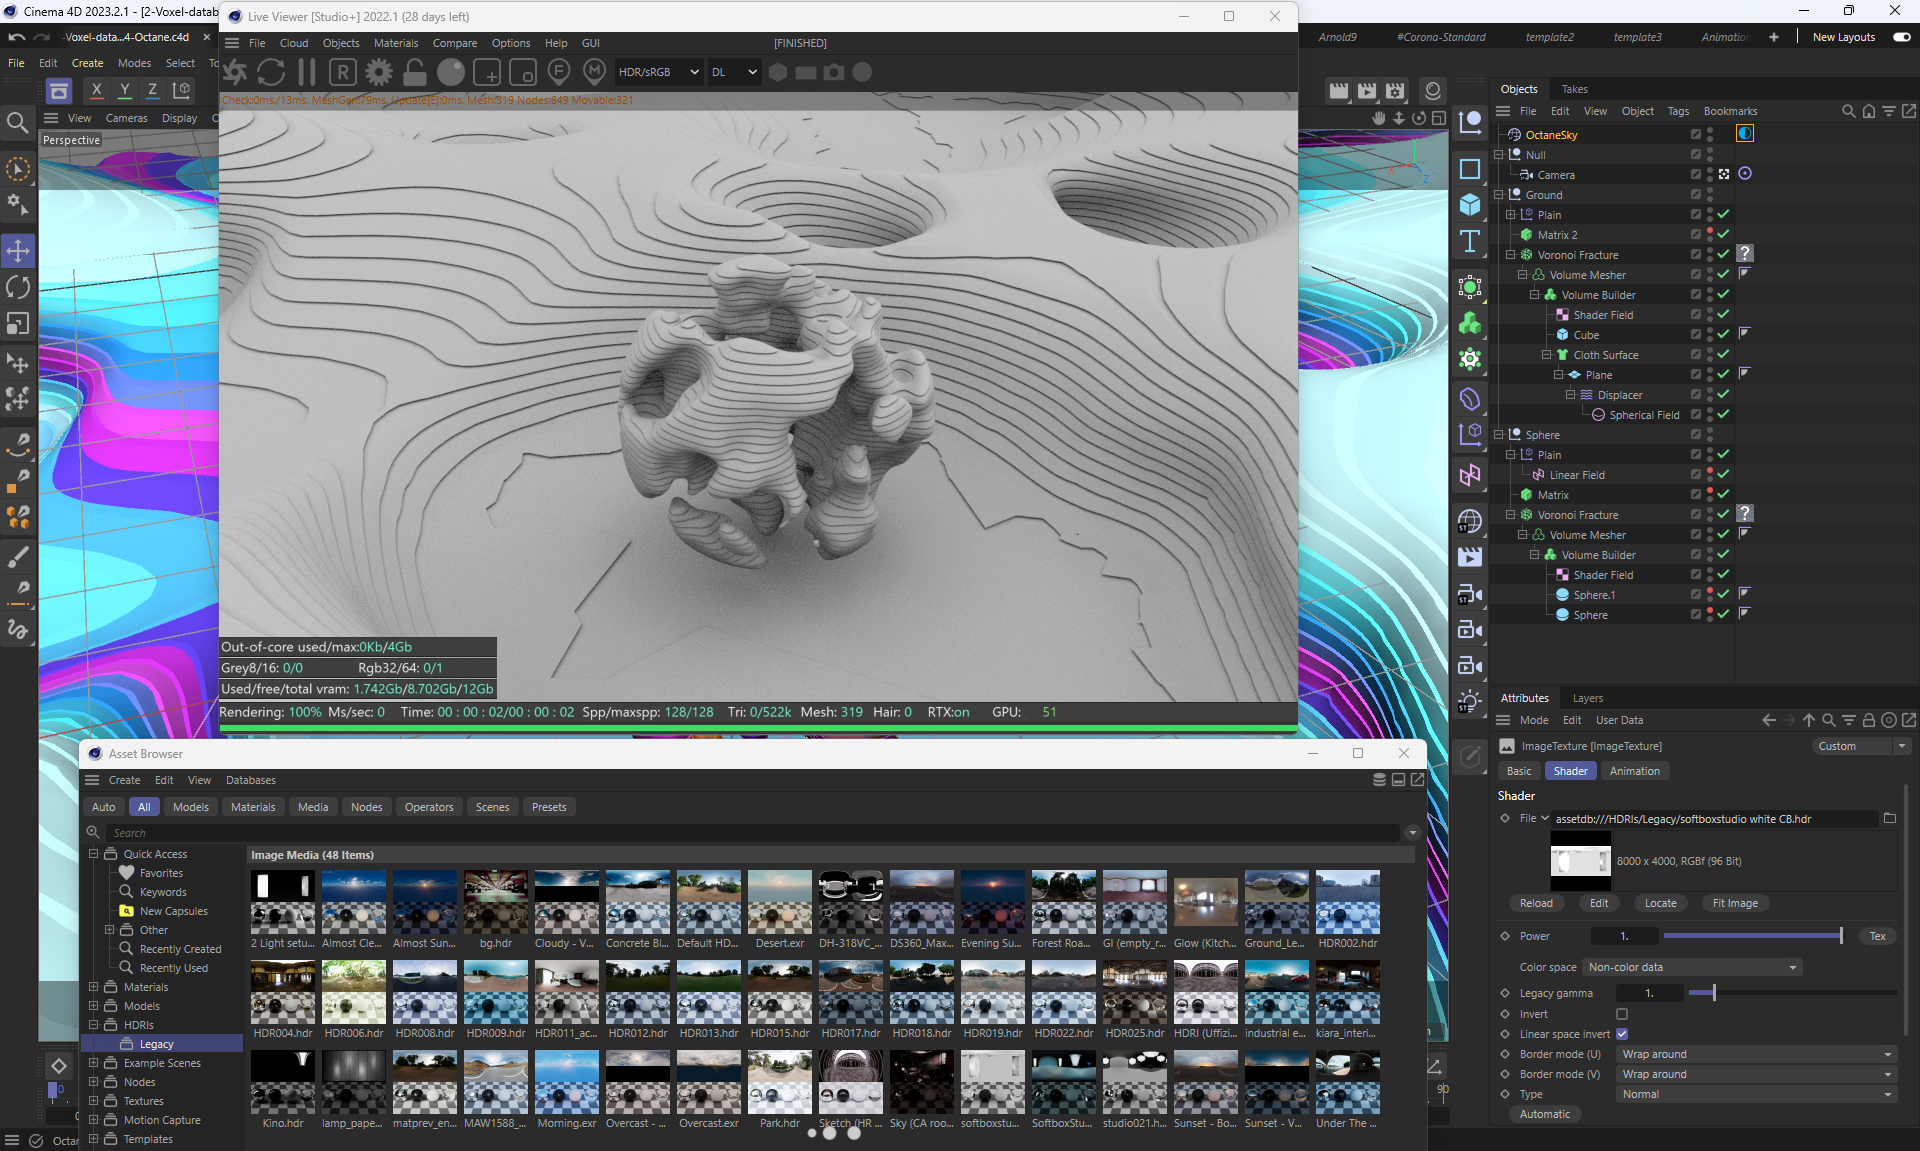Viewport: 1920px width, 1151px height.
Task: Open the Materials menu in Live Viewer
Action: coord(395,43)
